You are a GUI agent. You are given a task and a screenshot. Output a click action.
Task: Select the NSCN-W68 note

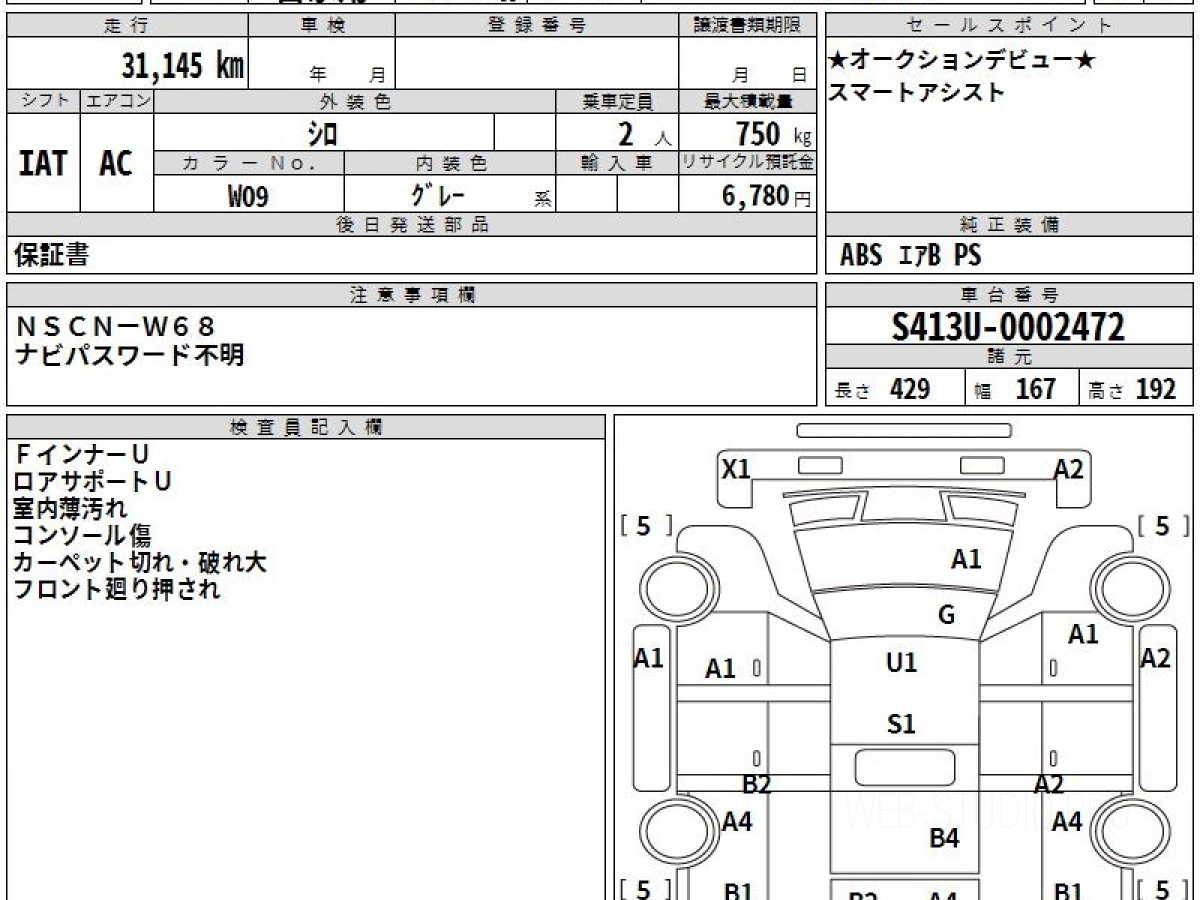tap(116, 326)
